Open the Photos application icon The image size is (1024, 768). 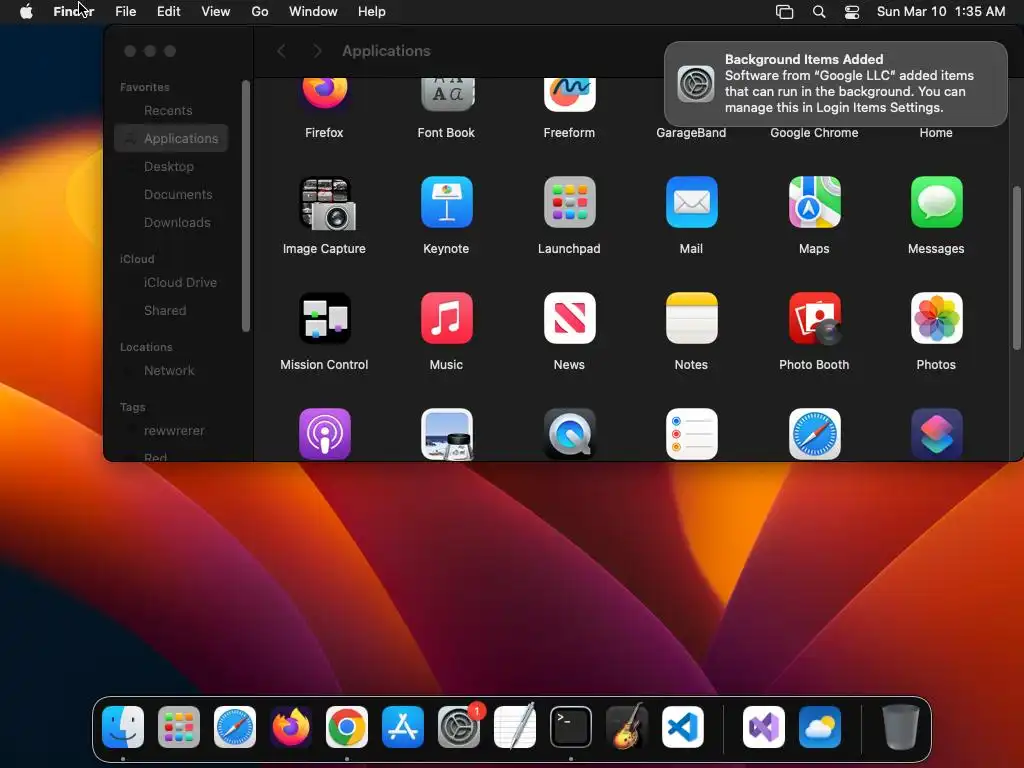pos(936,318)
